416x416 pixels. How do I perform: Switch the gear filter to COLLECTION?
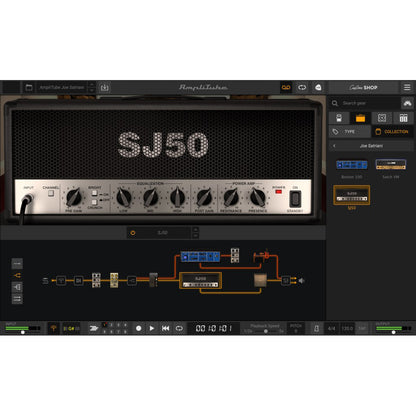coord(392,132)
